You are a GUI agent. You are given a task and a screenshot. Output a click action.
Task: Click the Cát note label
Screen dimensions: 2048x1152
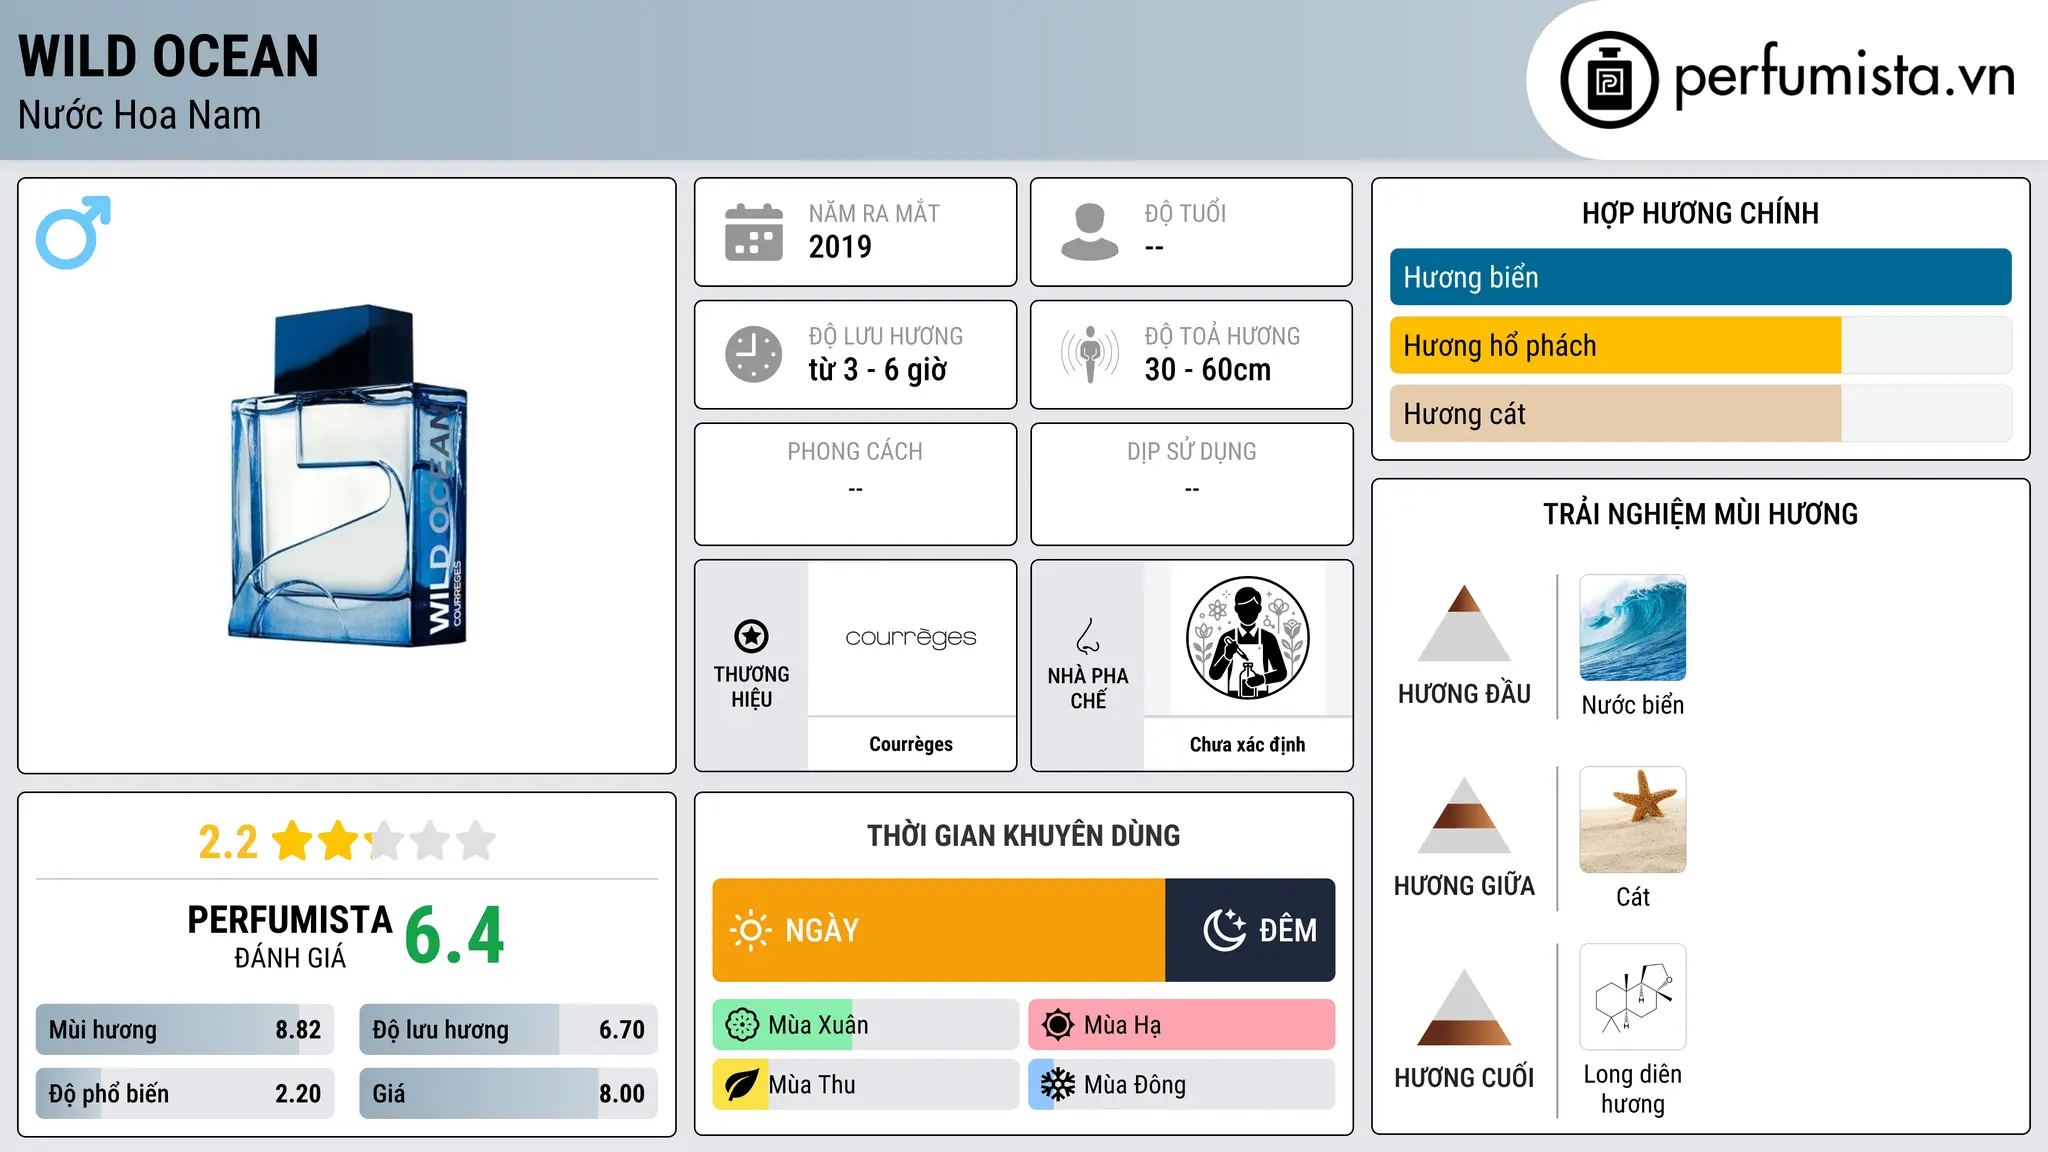[x=1633, y=897]
